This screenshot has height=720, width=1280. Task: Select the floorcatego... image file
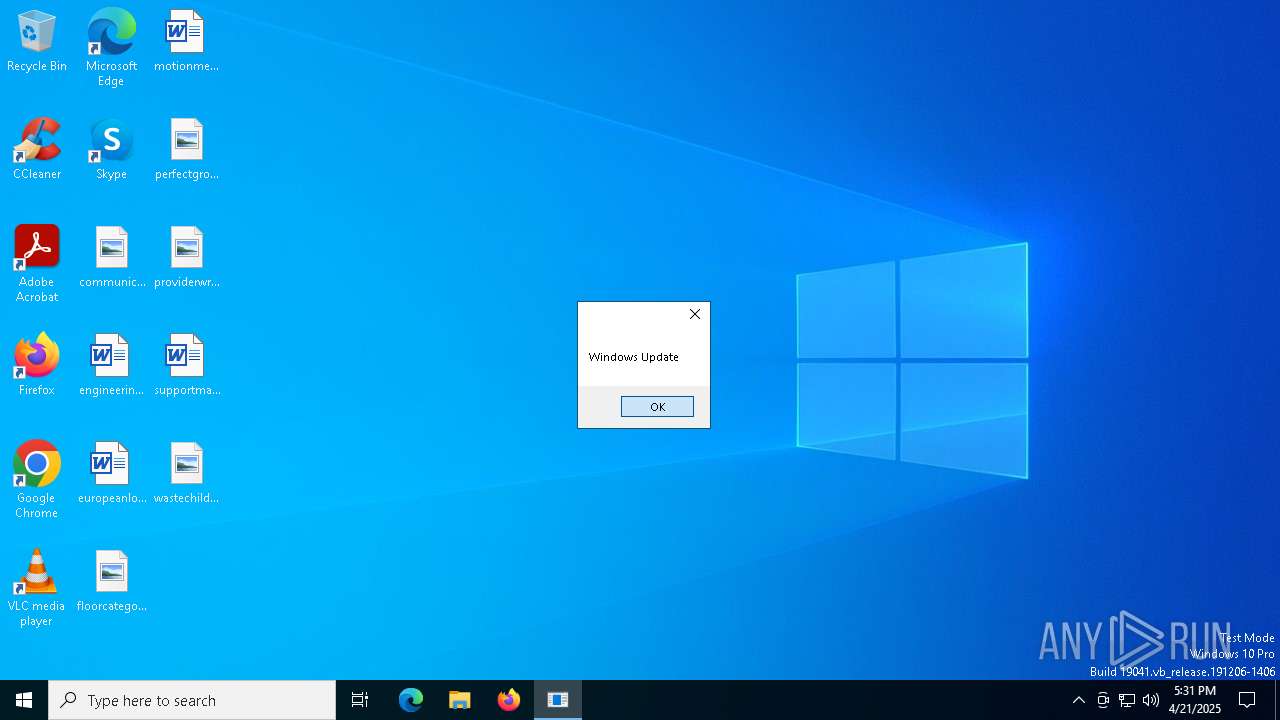tap(111, 581)
